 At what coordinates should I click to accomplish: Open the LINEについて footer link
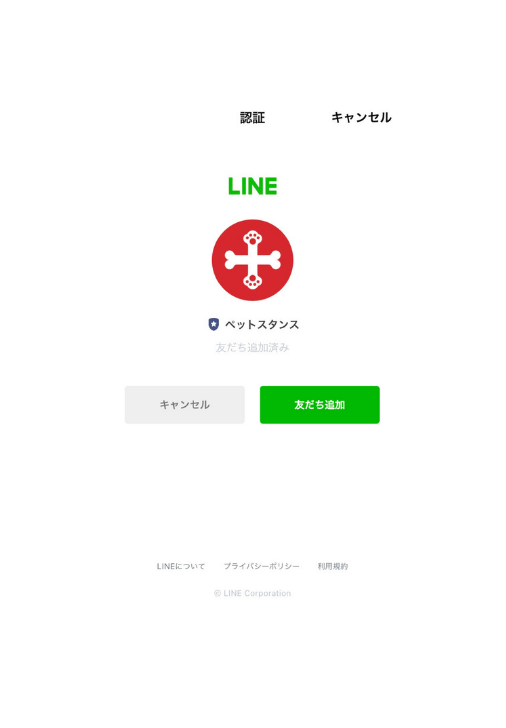(x=181, y=566)
